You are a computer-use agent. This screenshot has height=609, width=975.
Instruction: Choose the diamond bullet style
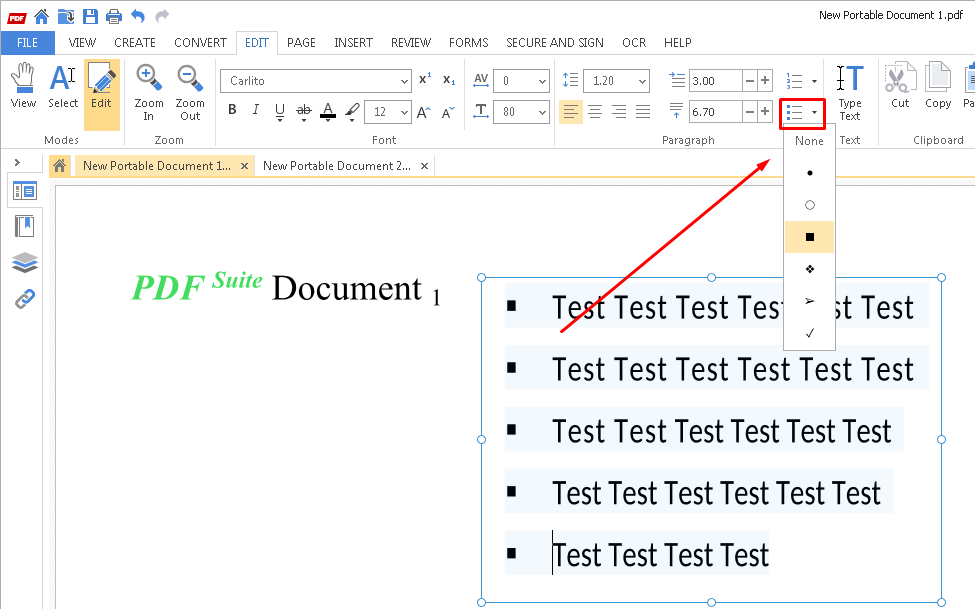point(809,269)
